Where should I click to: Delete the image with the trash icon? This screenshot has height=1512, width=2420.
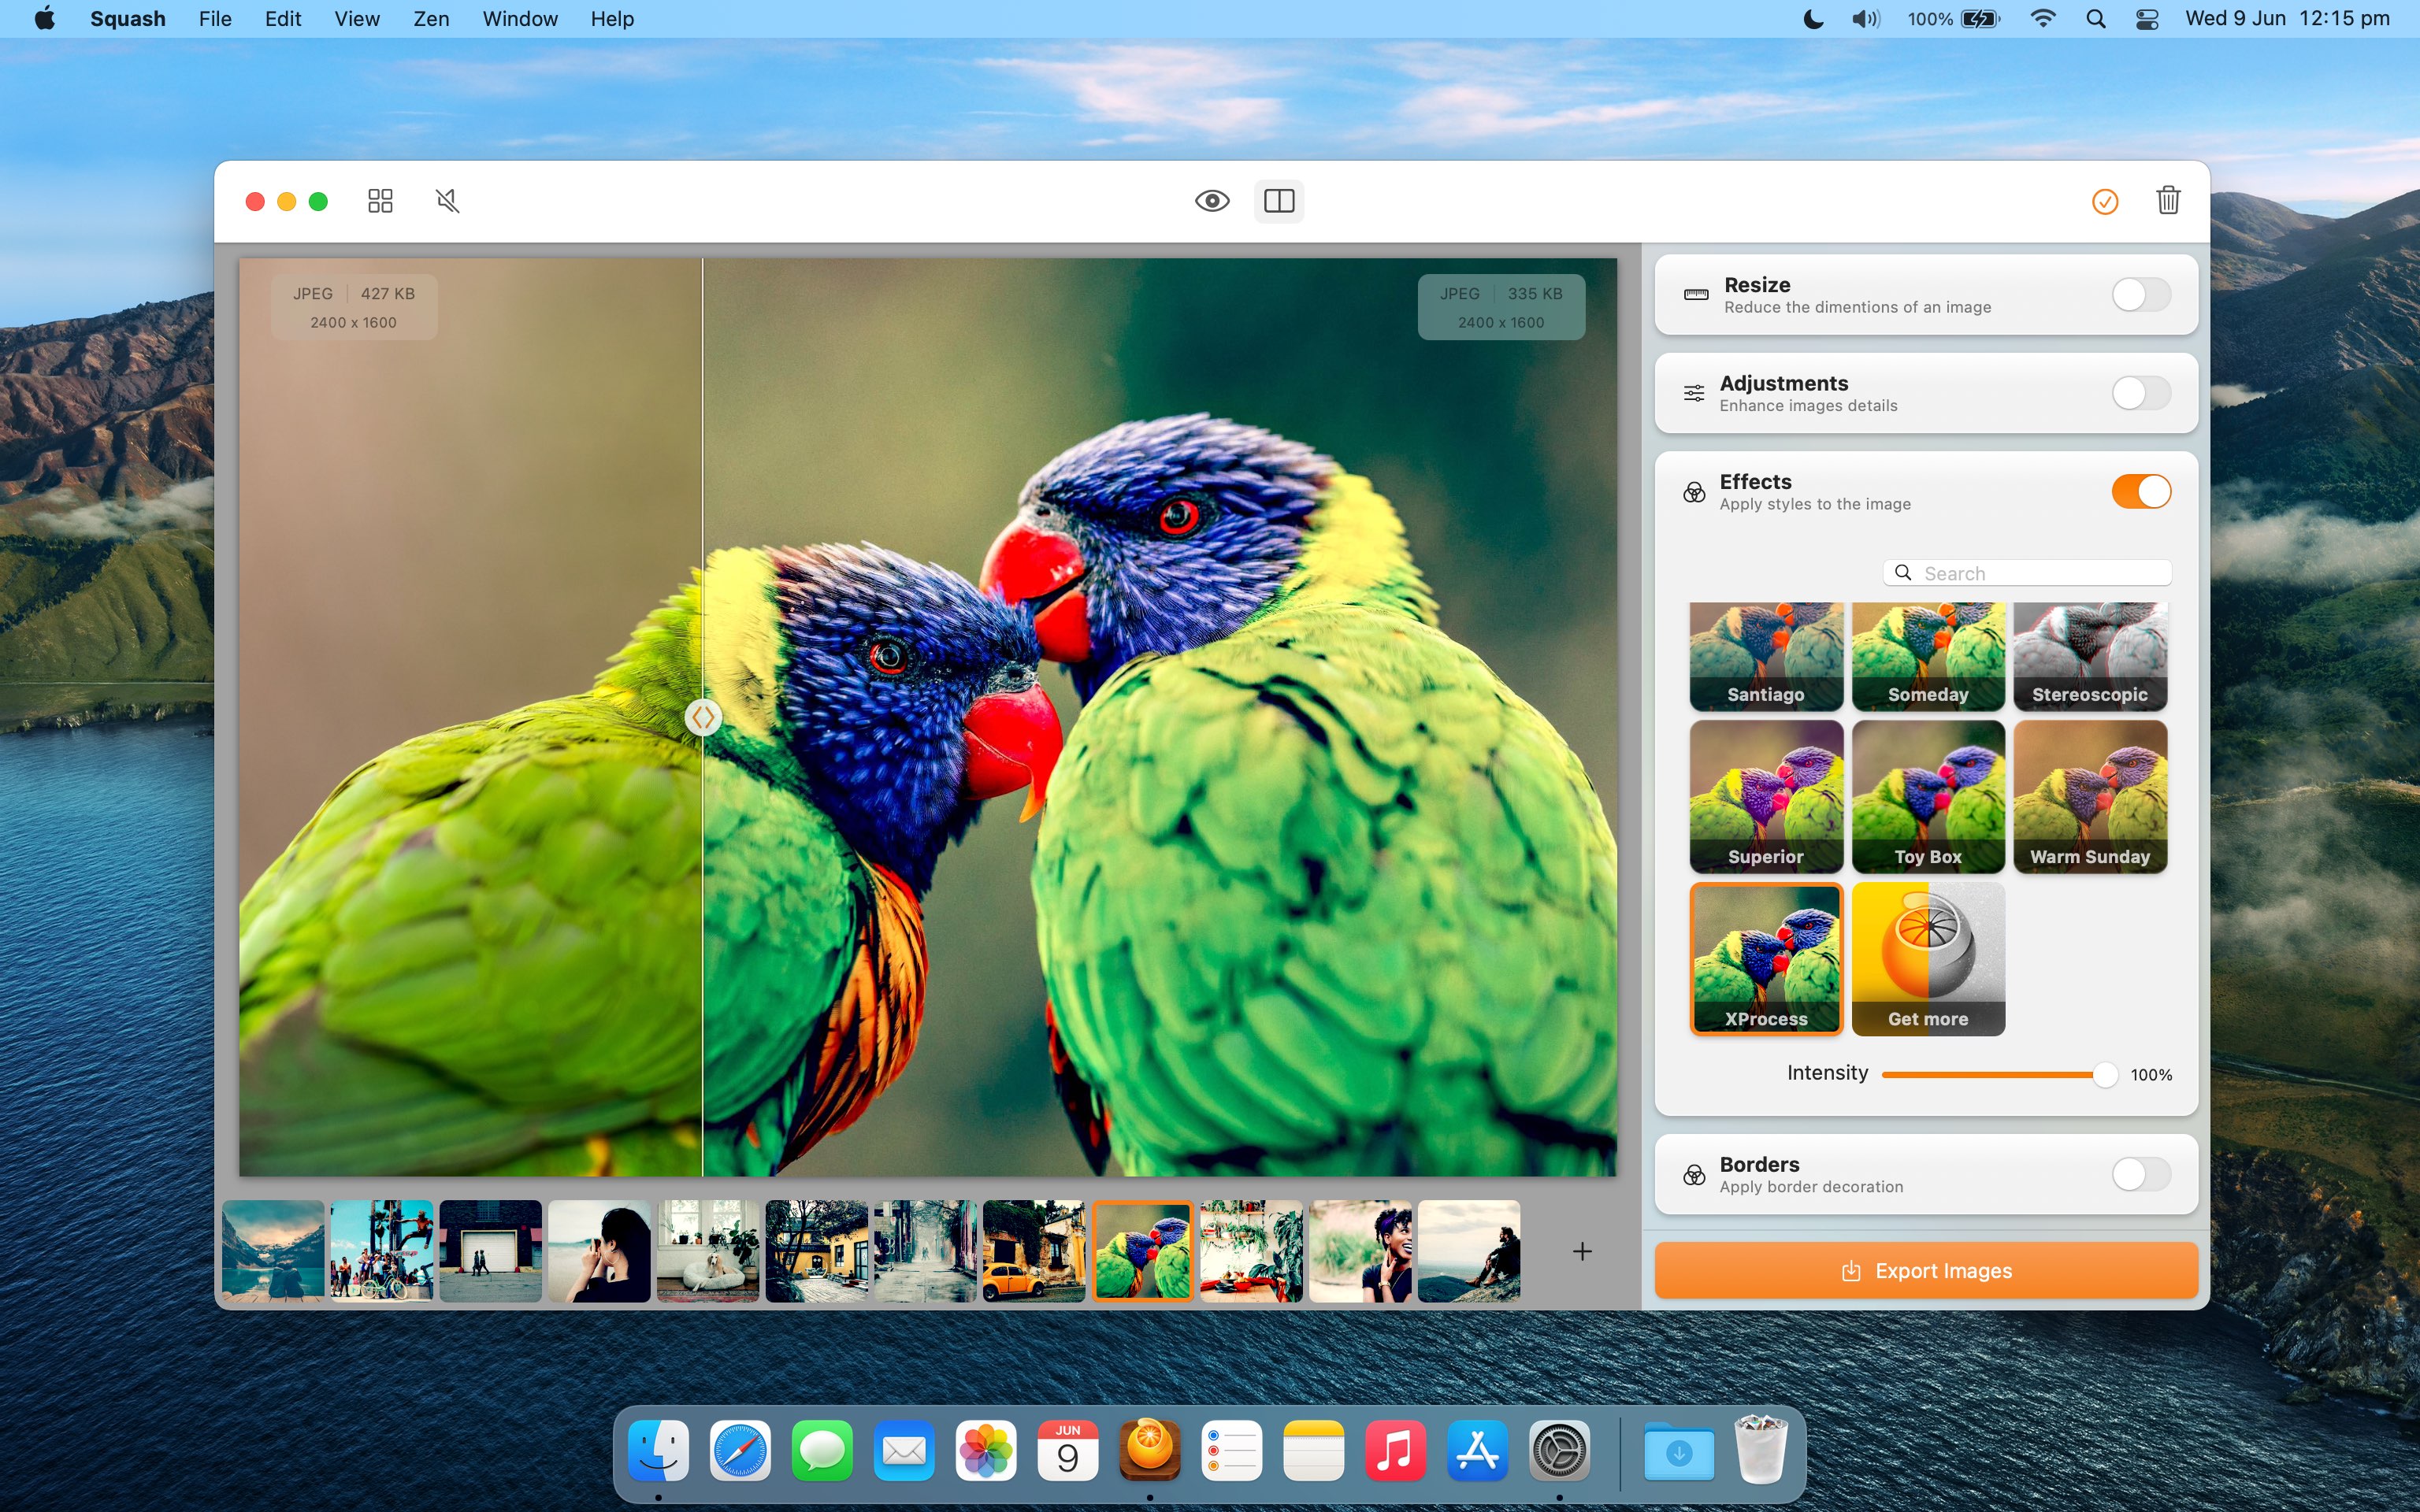(x=2168, y=201)
